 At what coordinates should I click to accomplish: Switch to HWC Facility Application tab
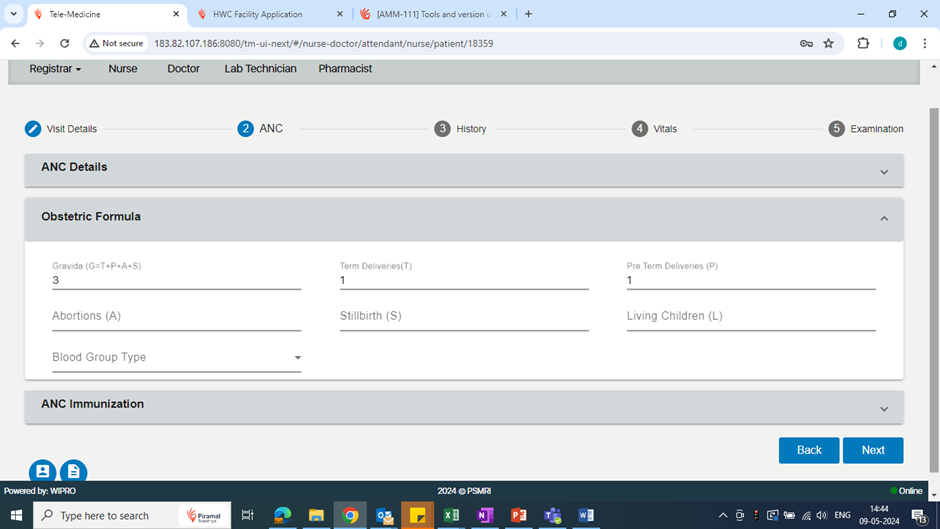tap(269, 14)
